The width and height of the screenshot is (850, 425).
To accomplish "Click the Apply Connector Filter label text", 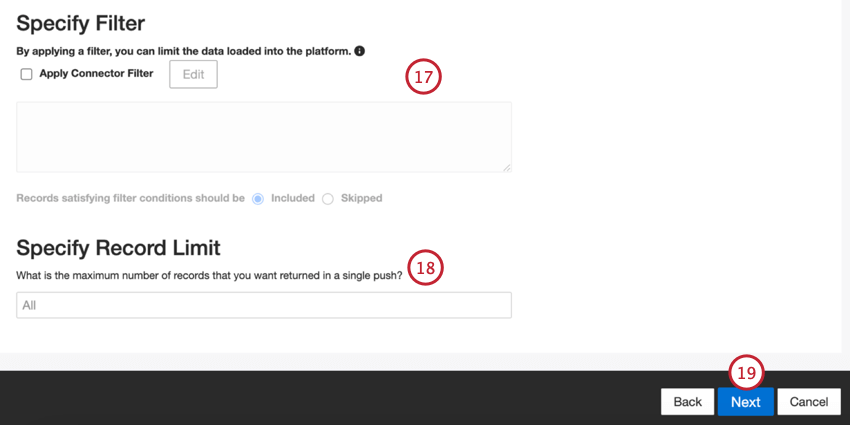I will [x=96, y=73].
